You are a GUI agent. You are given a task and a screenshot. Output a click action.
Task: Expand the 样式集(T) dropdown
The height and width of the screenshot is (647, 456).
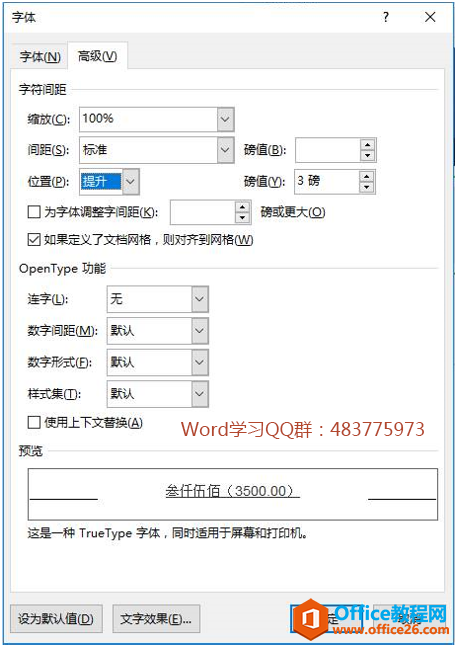click(158, 394)
